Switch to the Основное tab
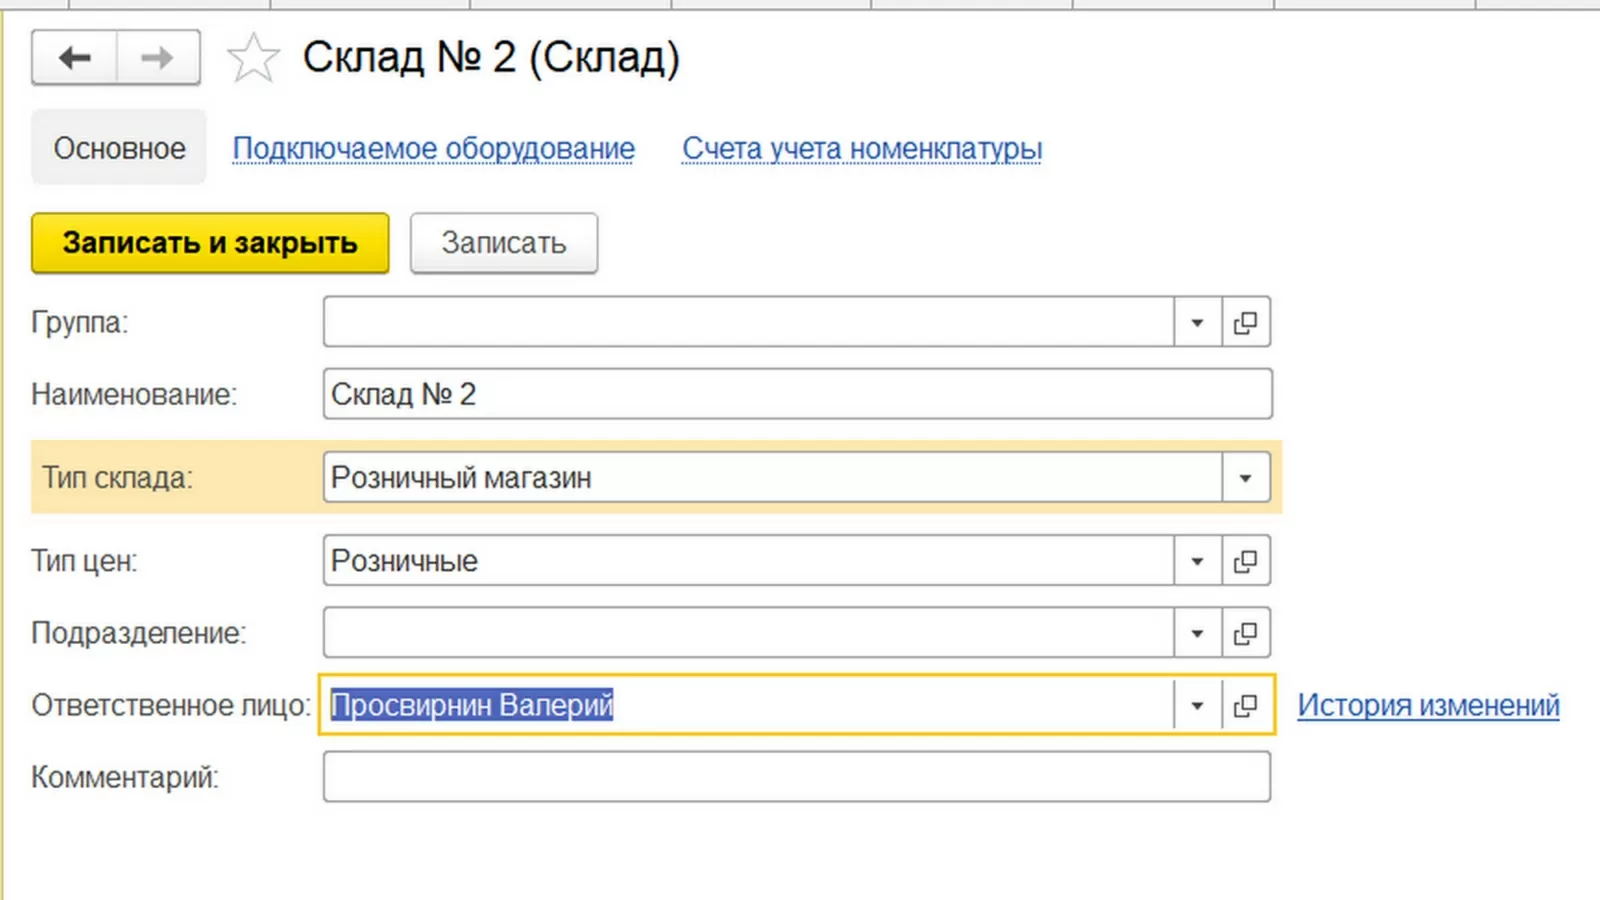This screenshot has height=900, width=1600. point(119,148)
